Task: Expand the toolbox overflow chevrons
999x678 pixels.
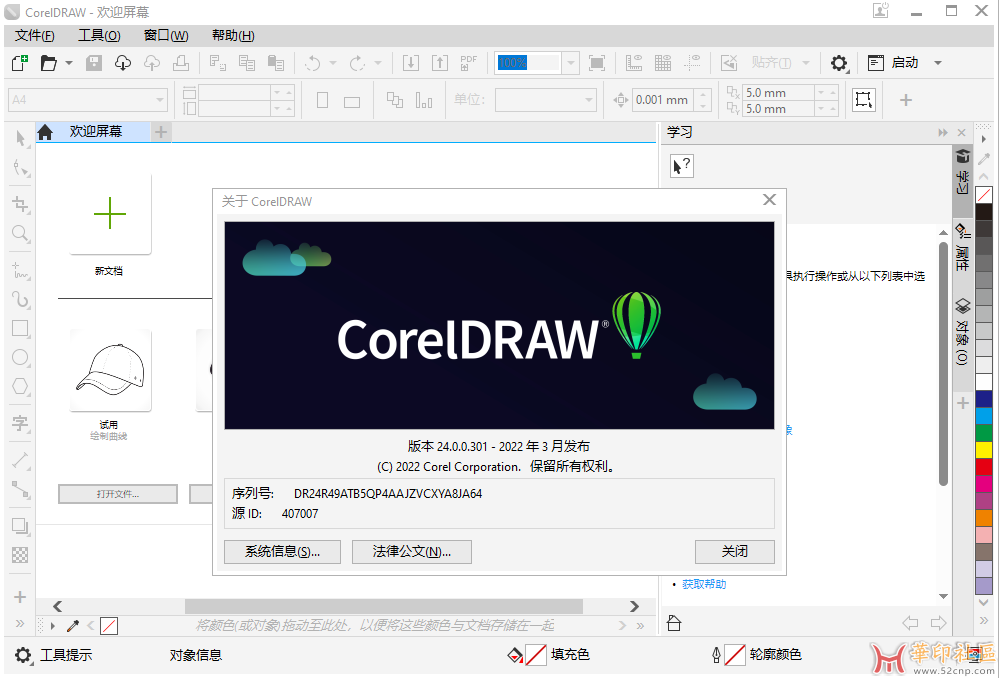Action: (x=20, y=623)
